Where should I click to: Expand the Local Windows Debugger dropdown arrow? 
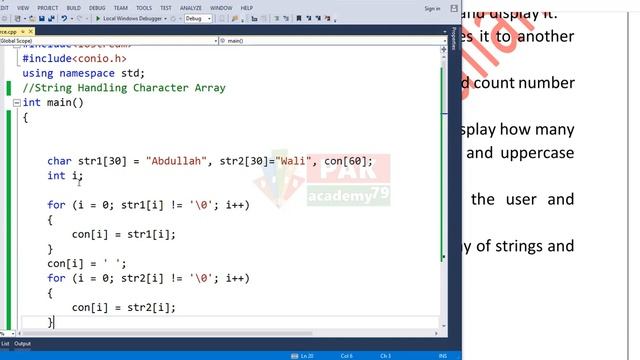tap(165, 19)
